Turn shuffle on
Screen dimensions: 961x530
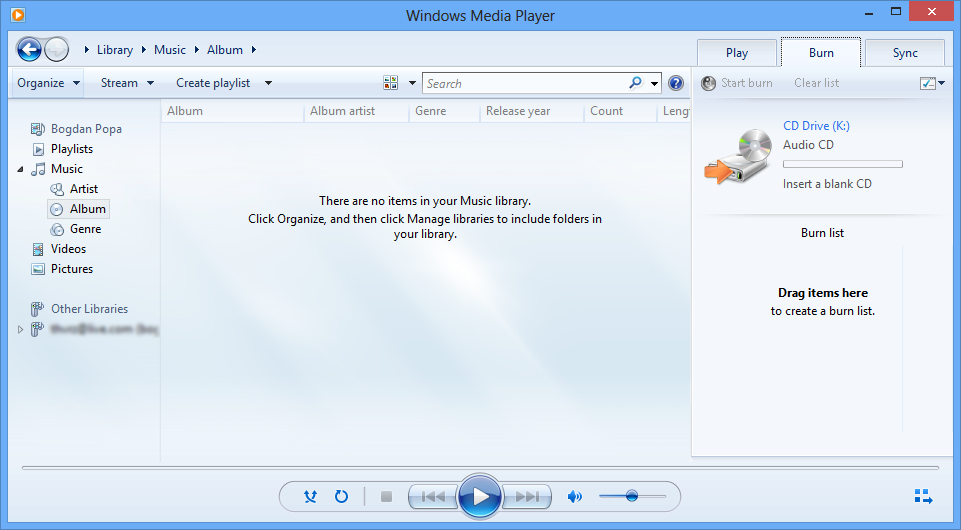coord(311,496)
